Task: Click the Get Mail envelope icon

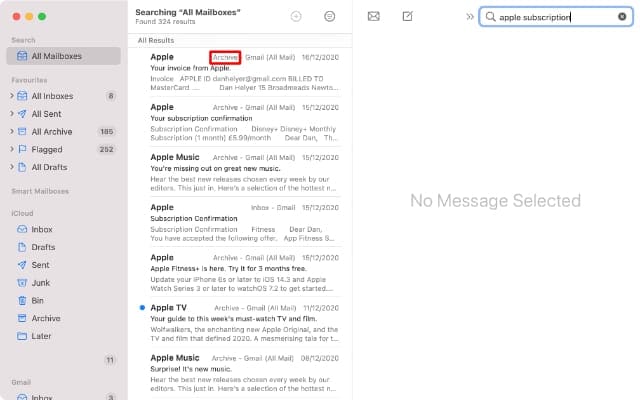Action: (x=374, y=17)
